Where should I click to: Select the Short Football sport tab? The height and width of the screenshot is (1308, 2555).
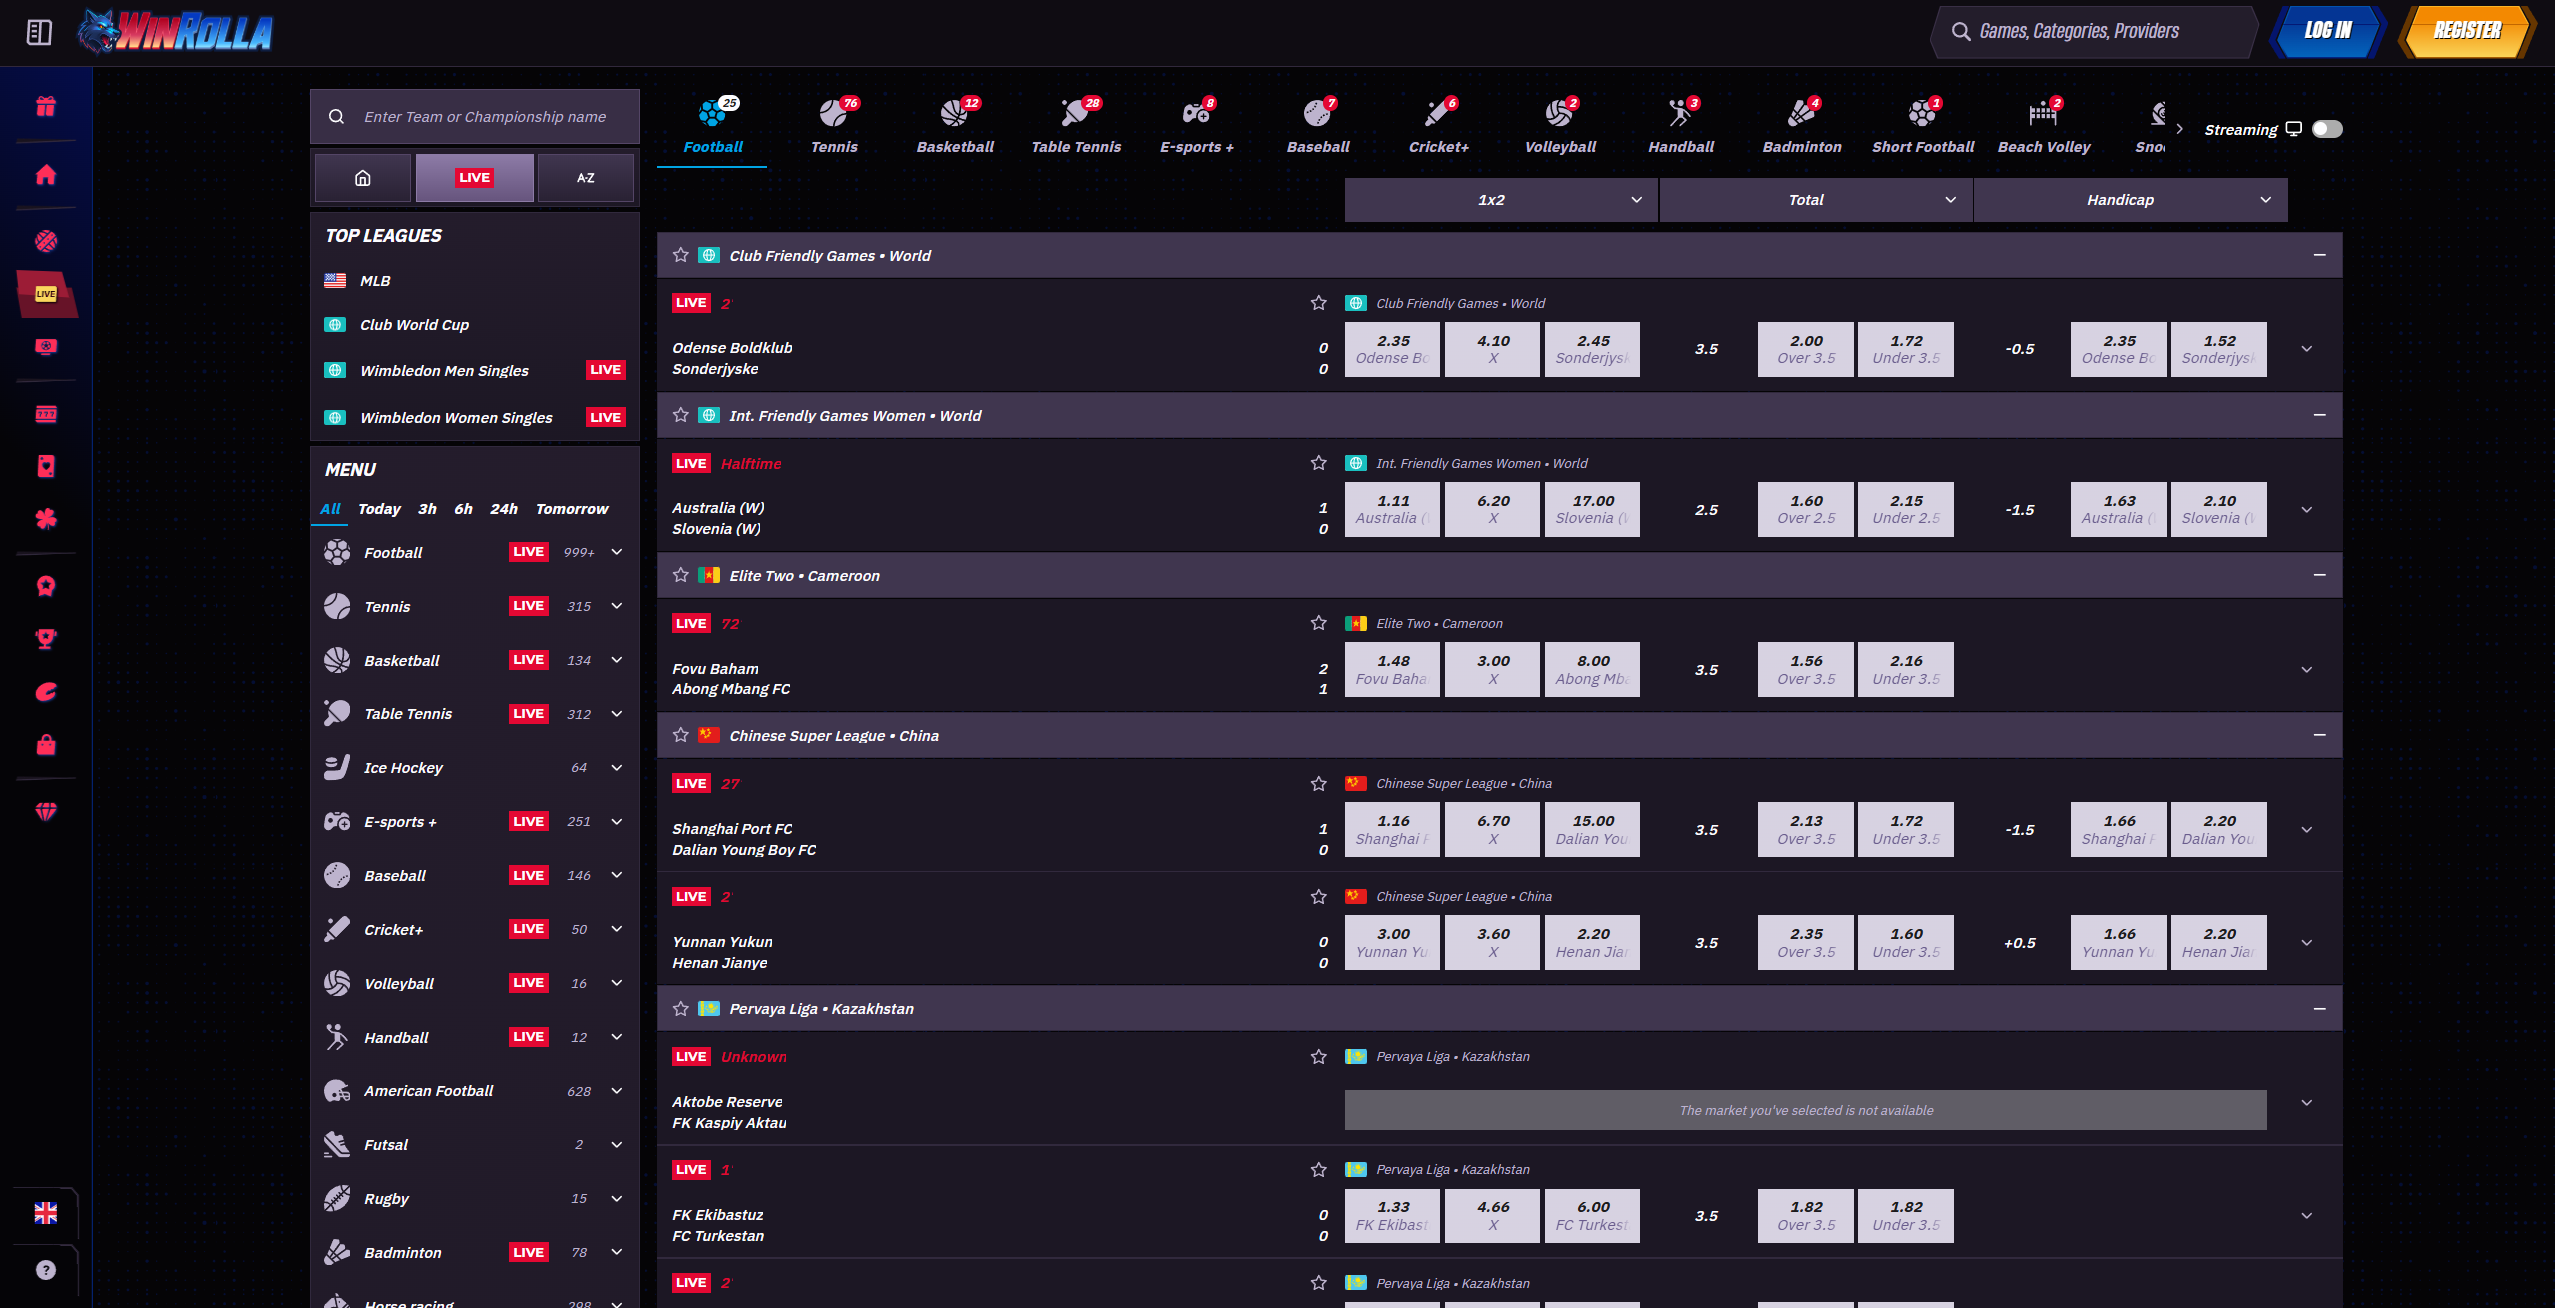click(x=1923, y=128)
